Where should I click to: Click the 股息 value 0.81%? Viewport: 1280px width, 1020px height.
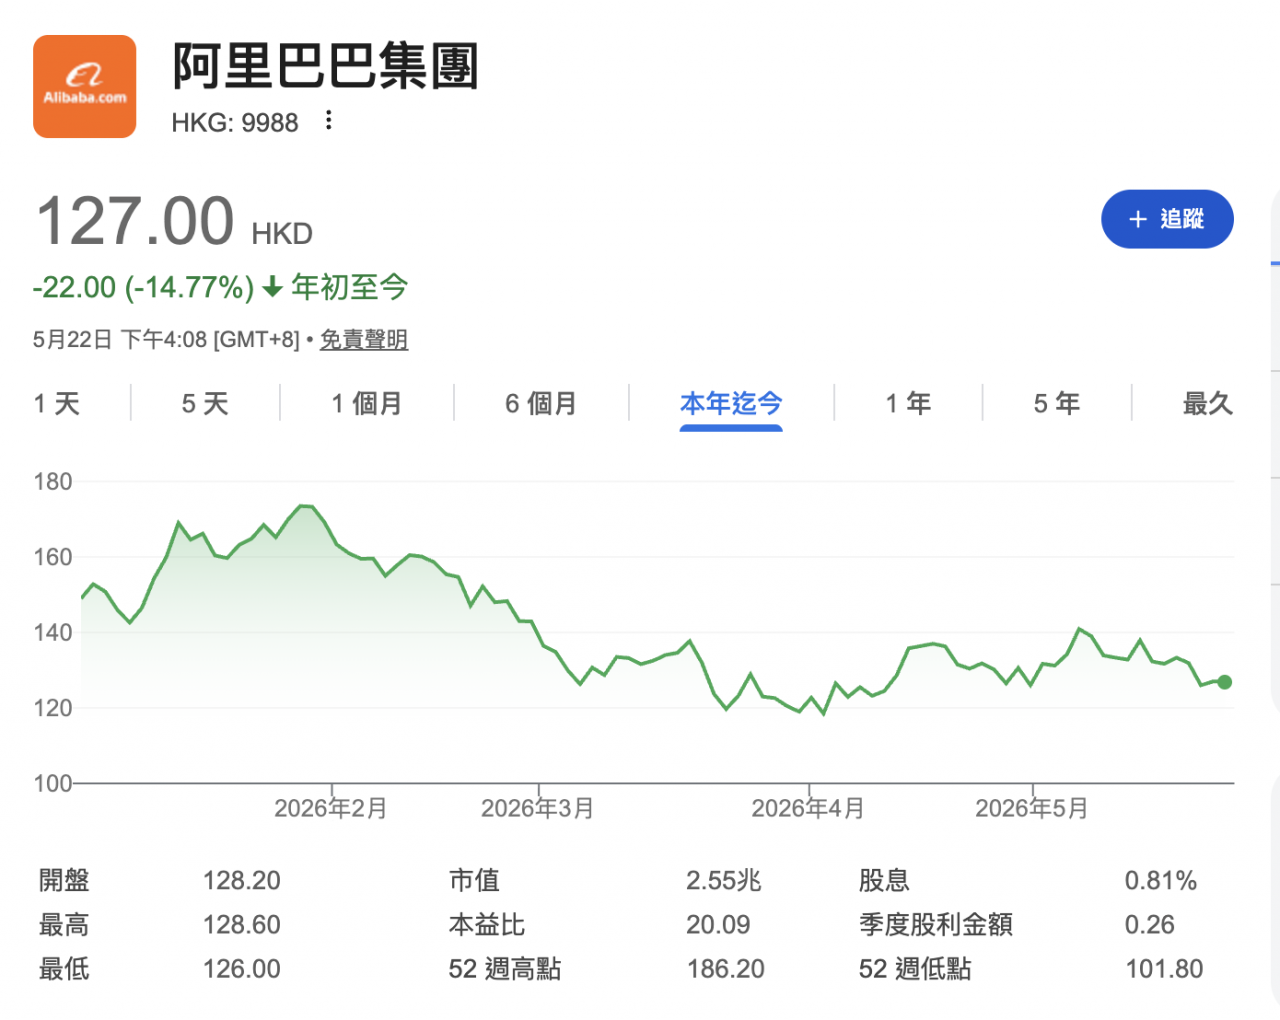(x=1161, y=881)
